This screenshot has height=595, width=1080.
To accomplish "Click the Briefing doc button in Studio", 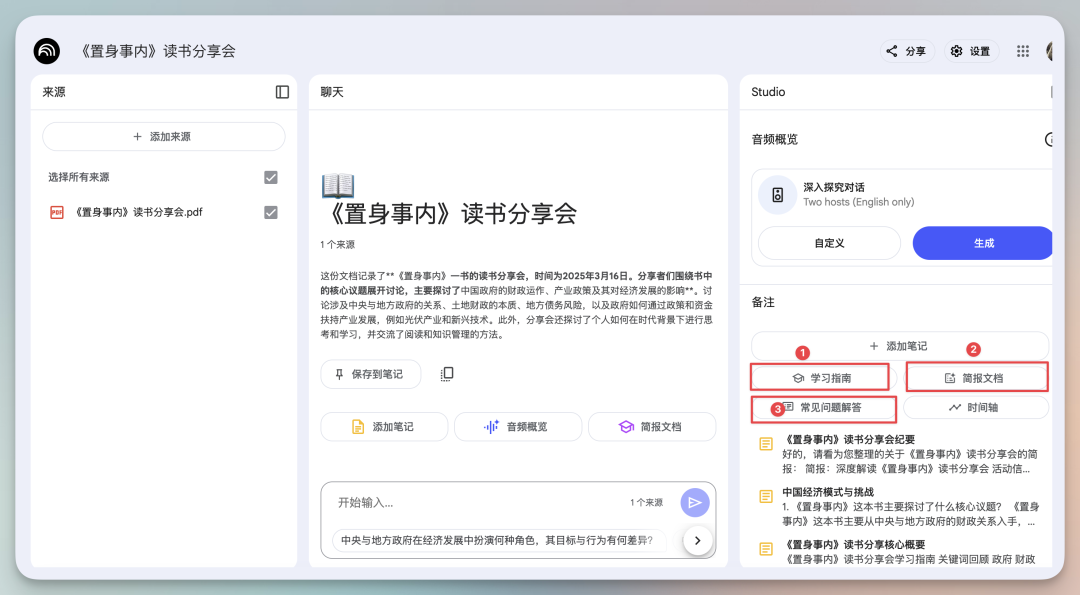I will 976,378.
